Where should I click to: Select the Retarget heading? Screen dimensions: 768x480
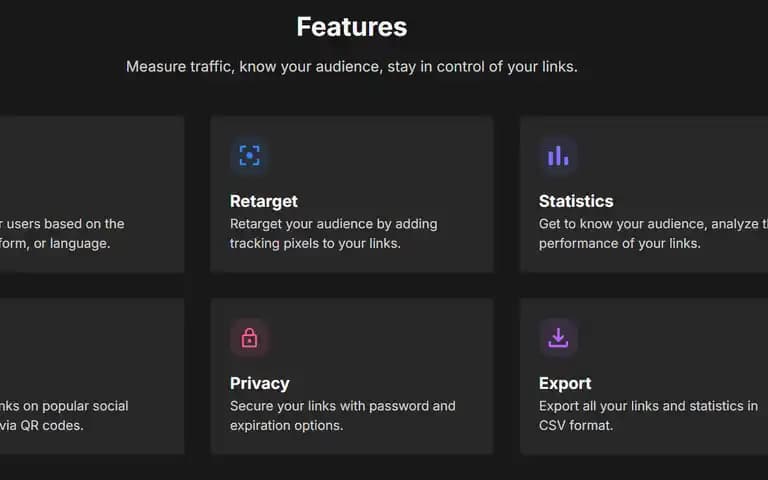[x=264, y=201]
